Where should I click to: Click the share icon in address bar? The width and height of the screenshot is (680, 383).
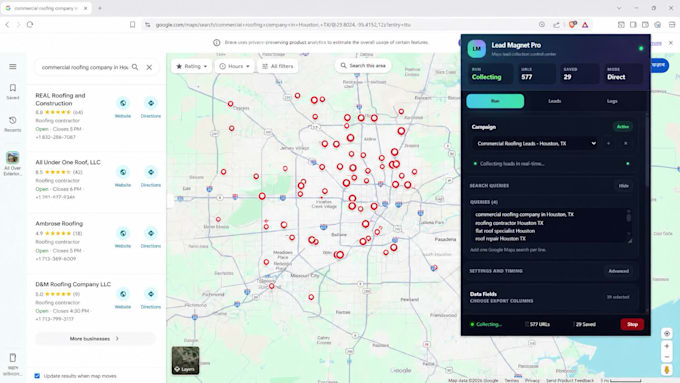pyautogui.click(x=556, y=25)
